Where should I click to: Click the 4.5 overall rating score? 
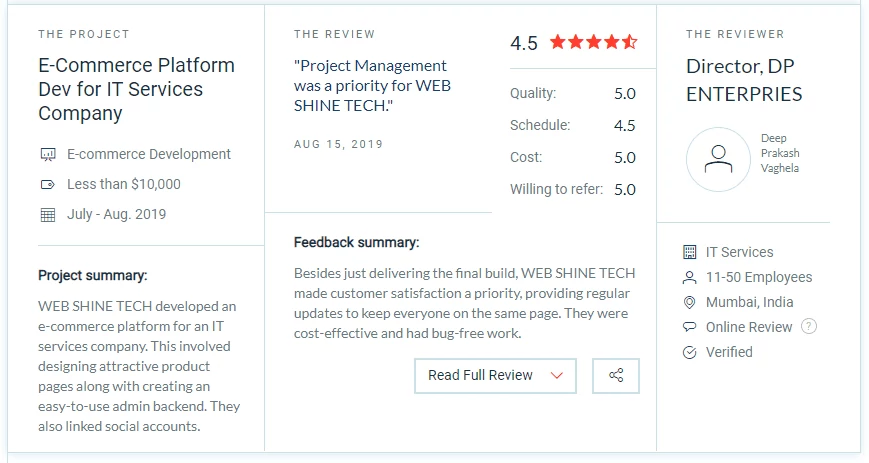click(523, 43)
